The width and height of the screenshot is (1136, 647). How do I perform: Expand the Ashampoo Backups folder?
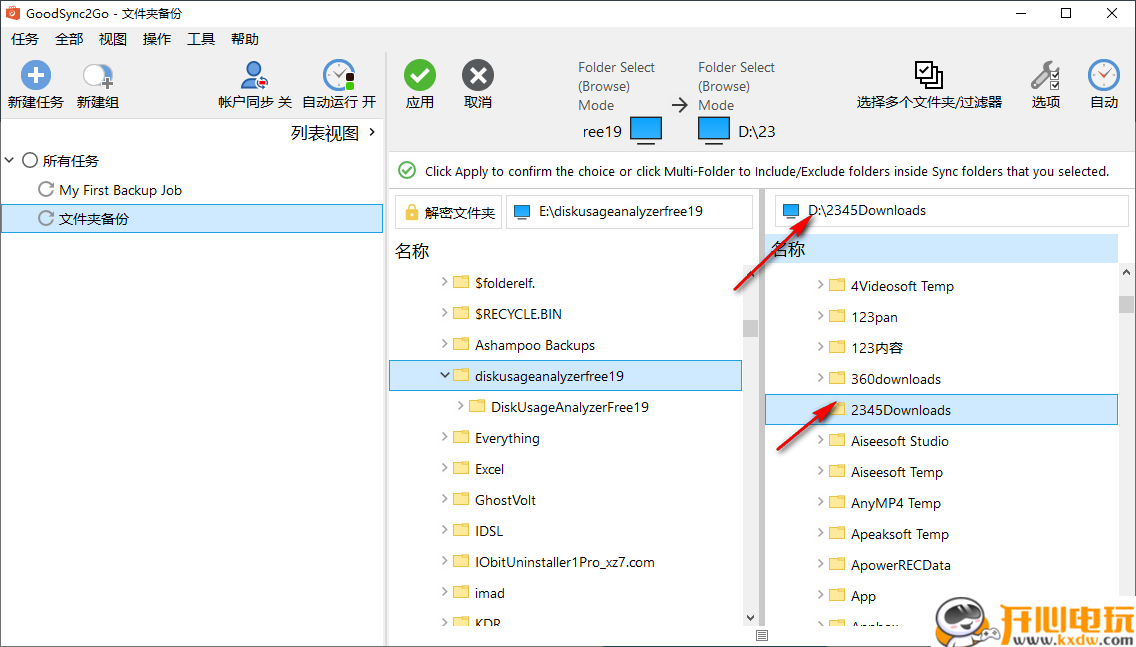tap(445, 345)
